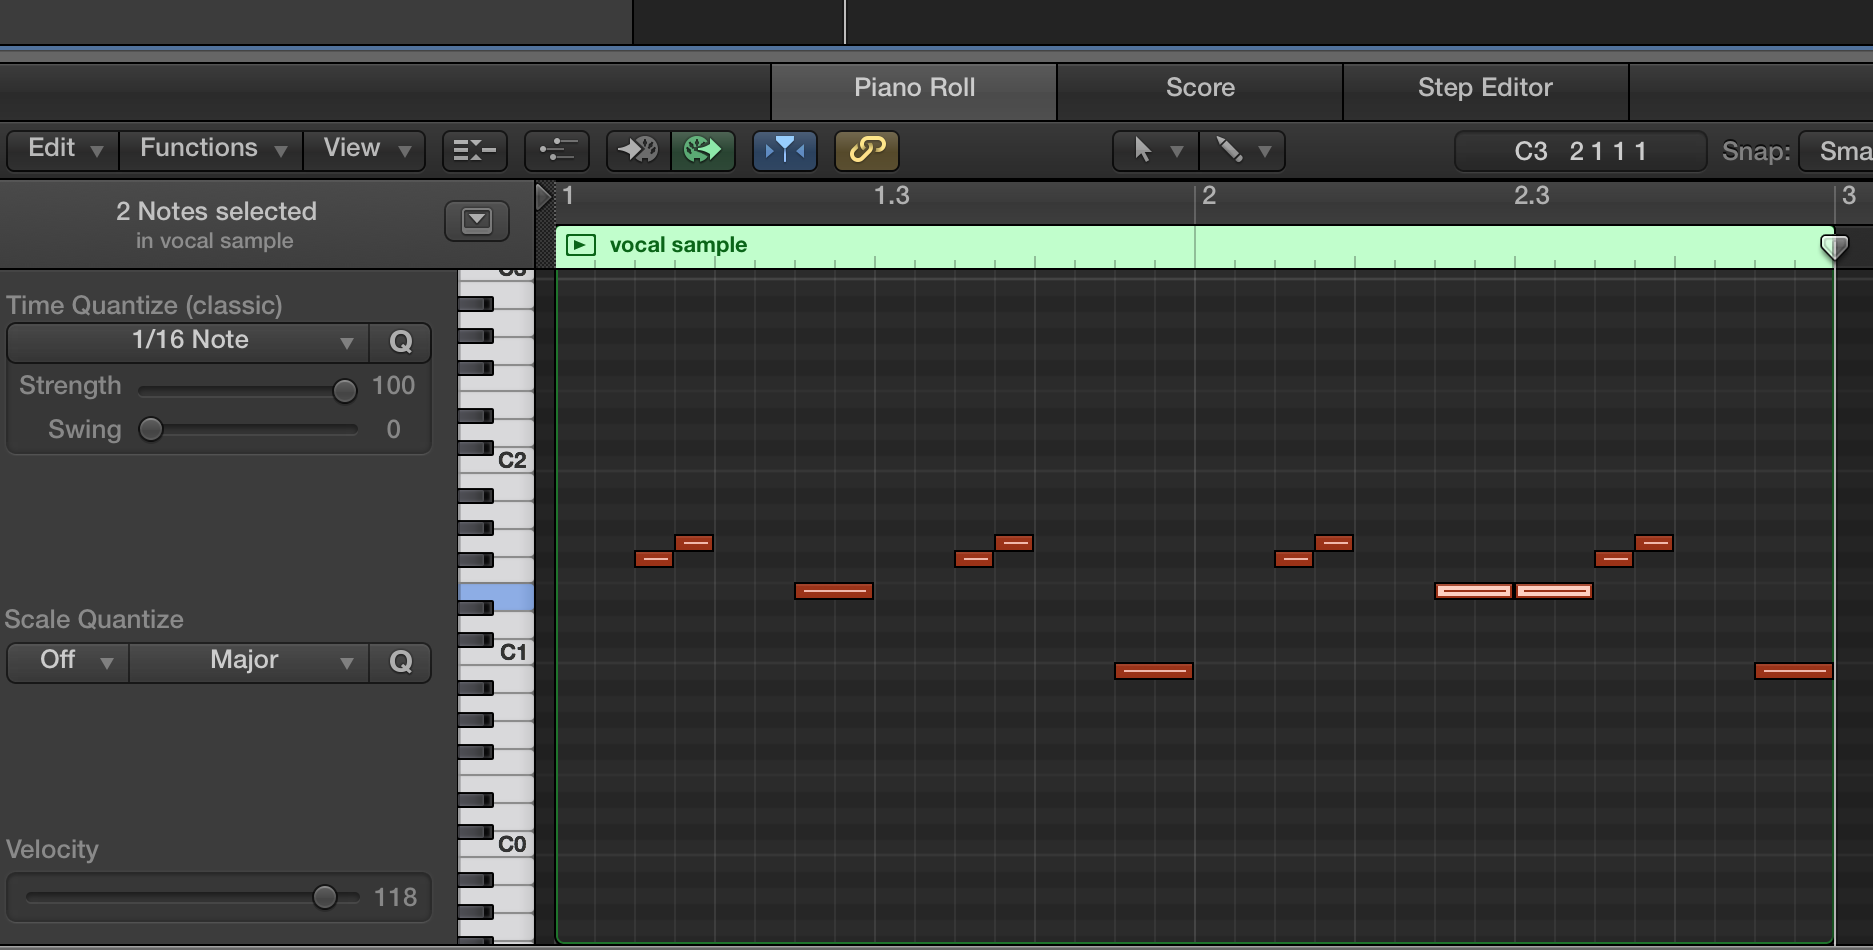Viewport: 1873px width, 950px height.
Task: Click ruler position 2.3
Action: point(1531,196)
